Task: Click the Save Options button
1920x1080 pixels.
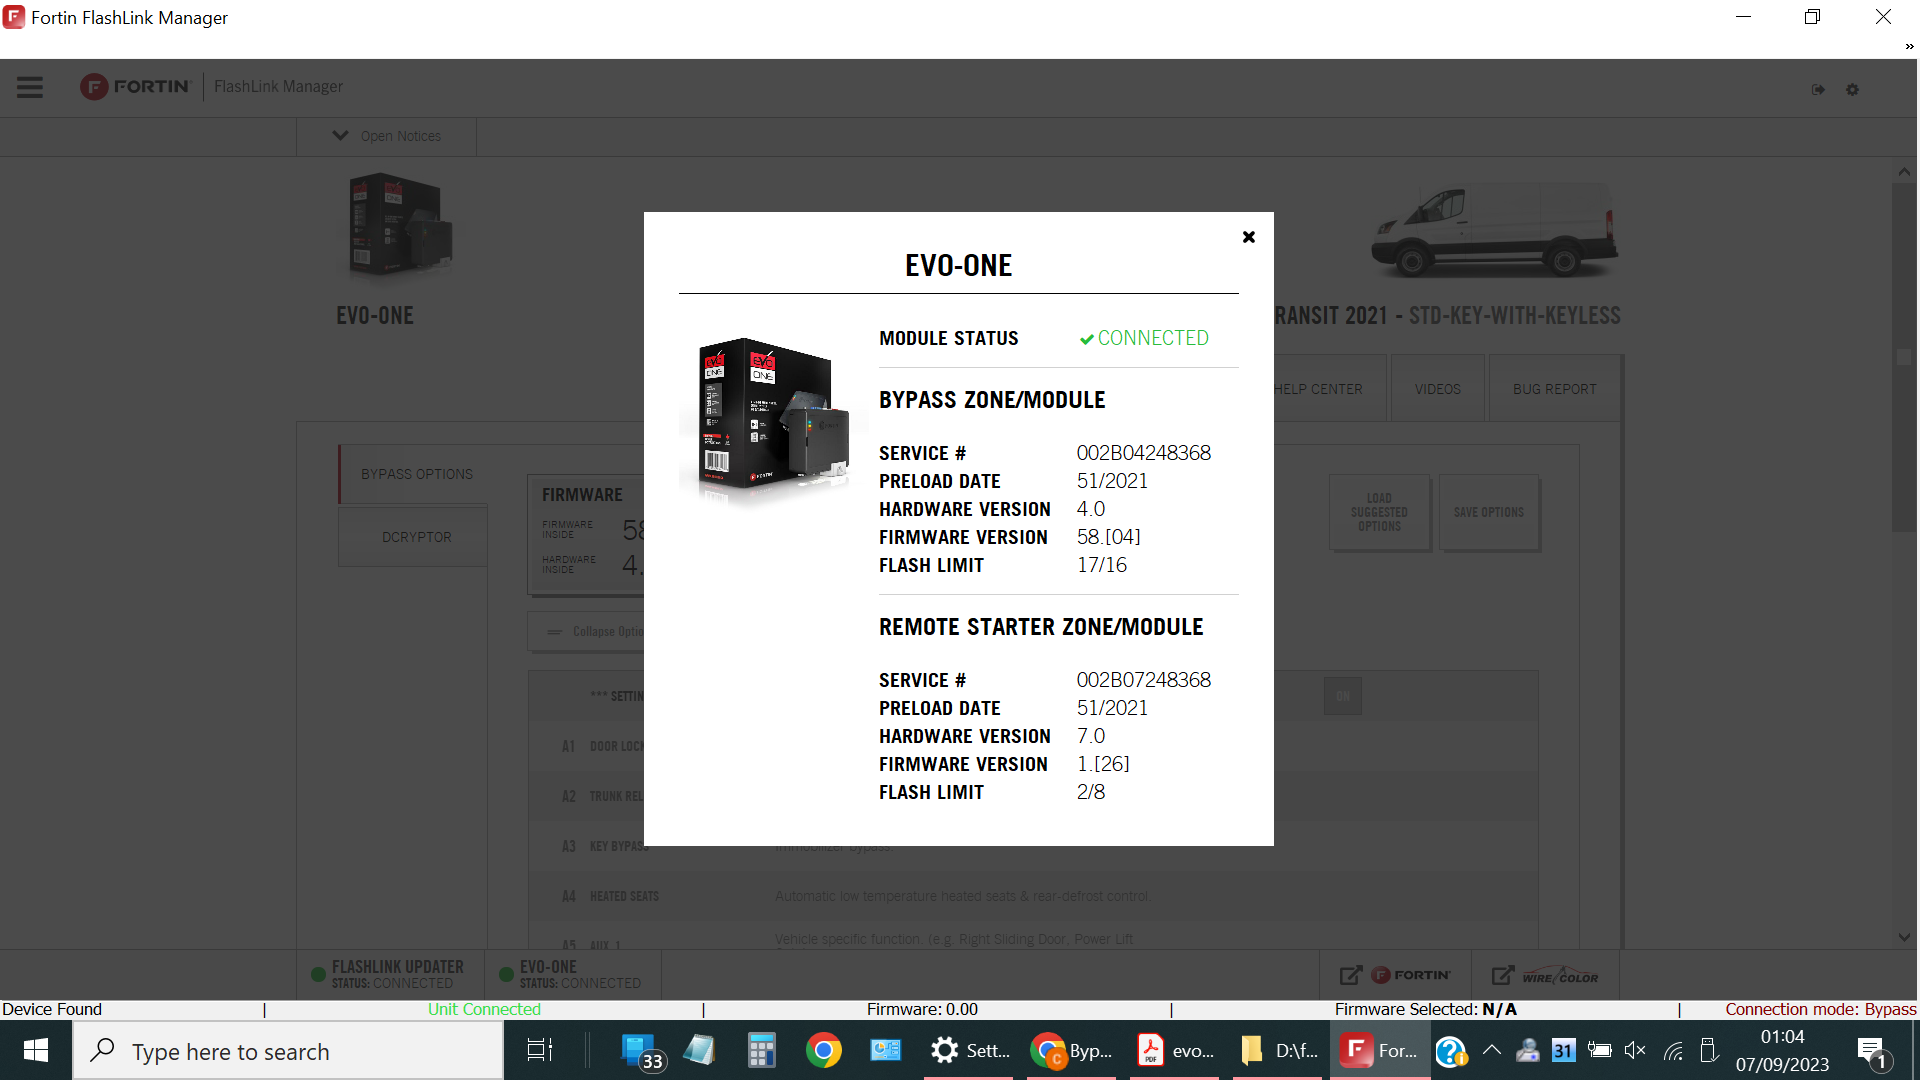Action: (1488, 512)
